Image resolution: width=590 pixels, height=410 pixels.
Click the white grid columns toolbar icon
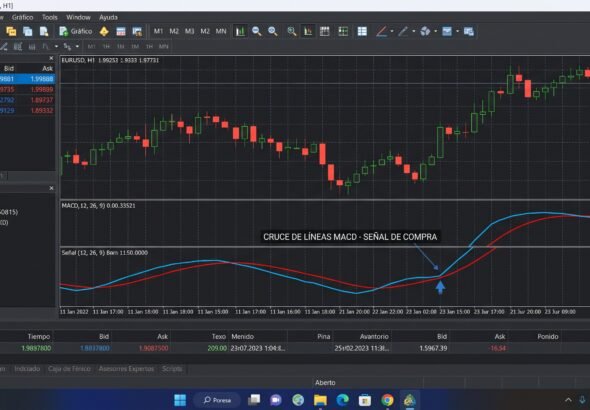[324, 31]
